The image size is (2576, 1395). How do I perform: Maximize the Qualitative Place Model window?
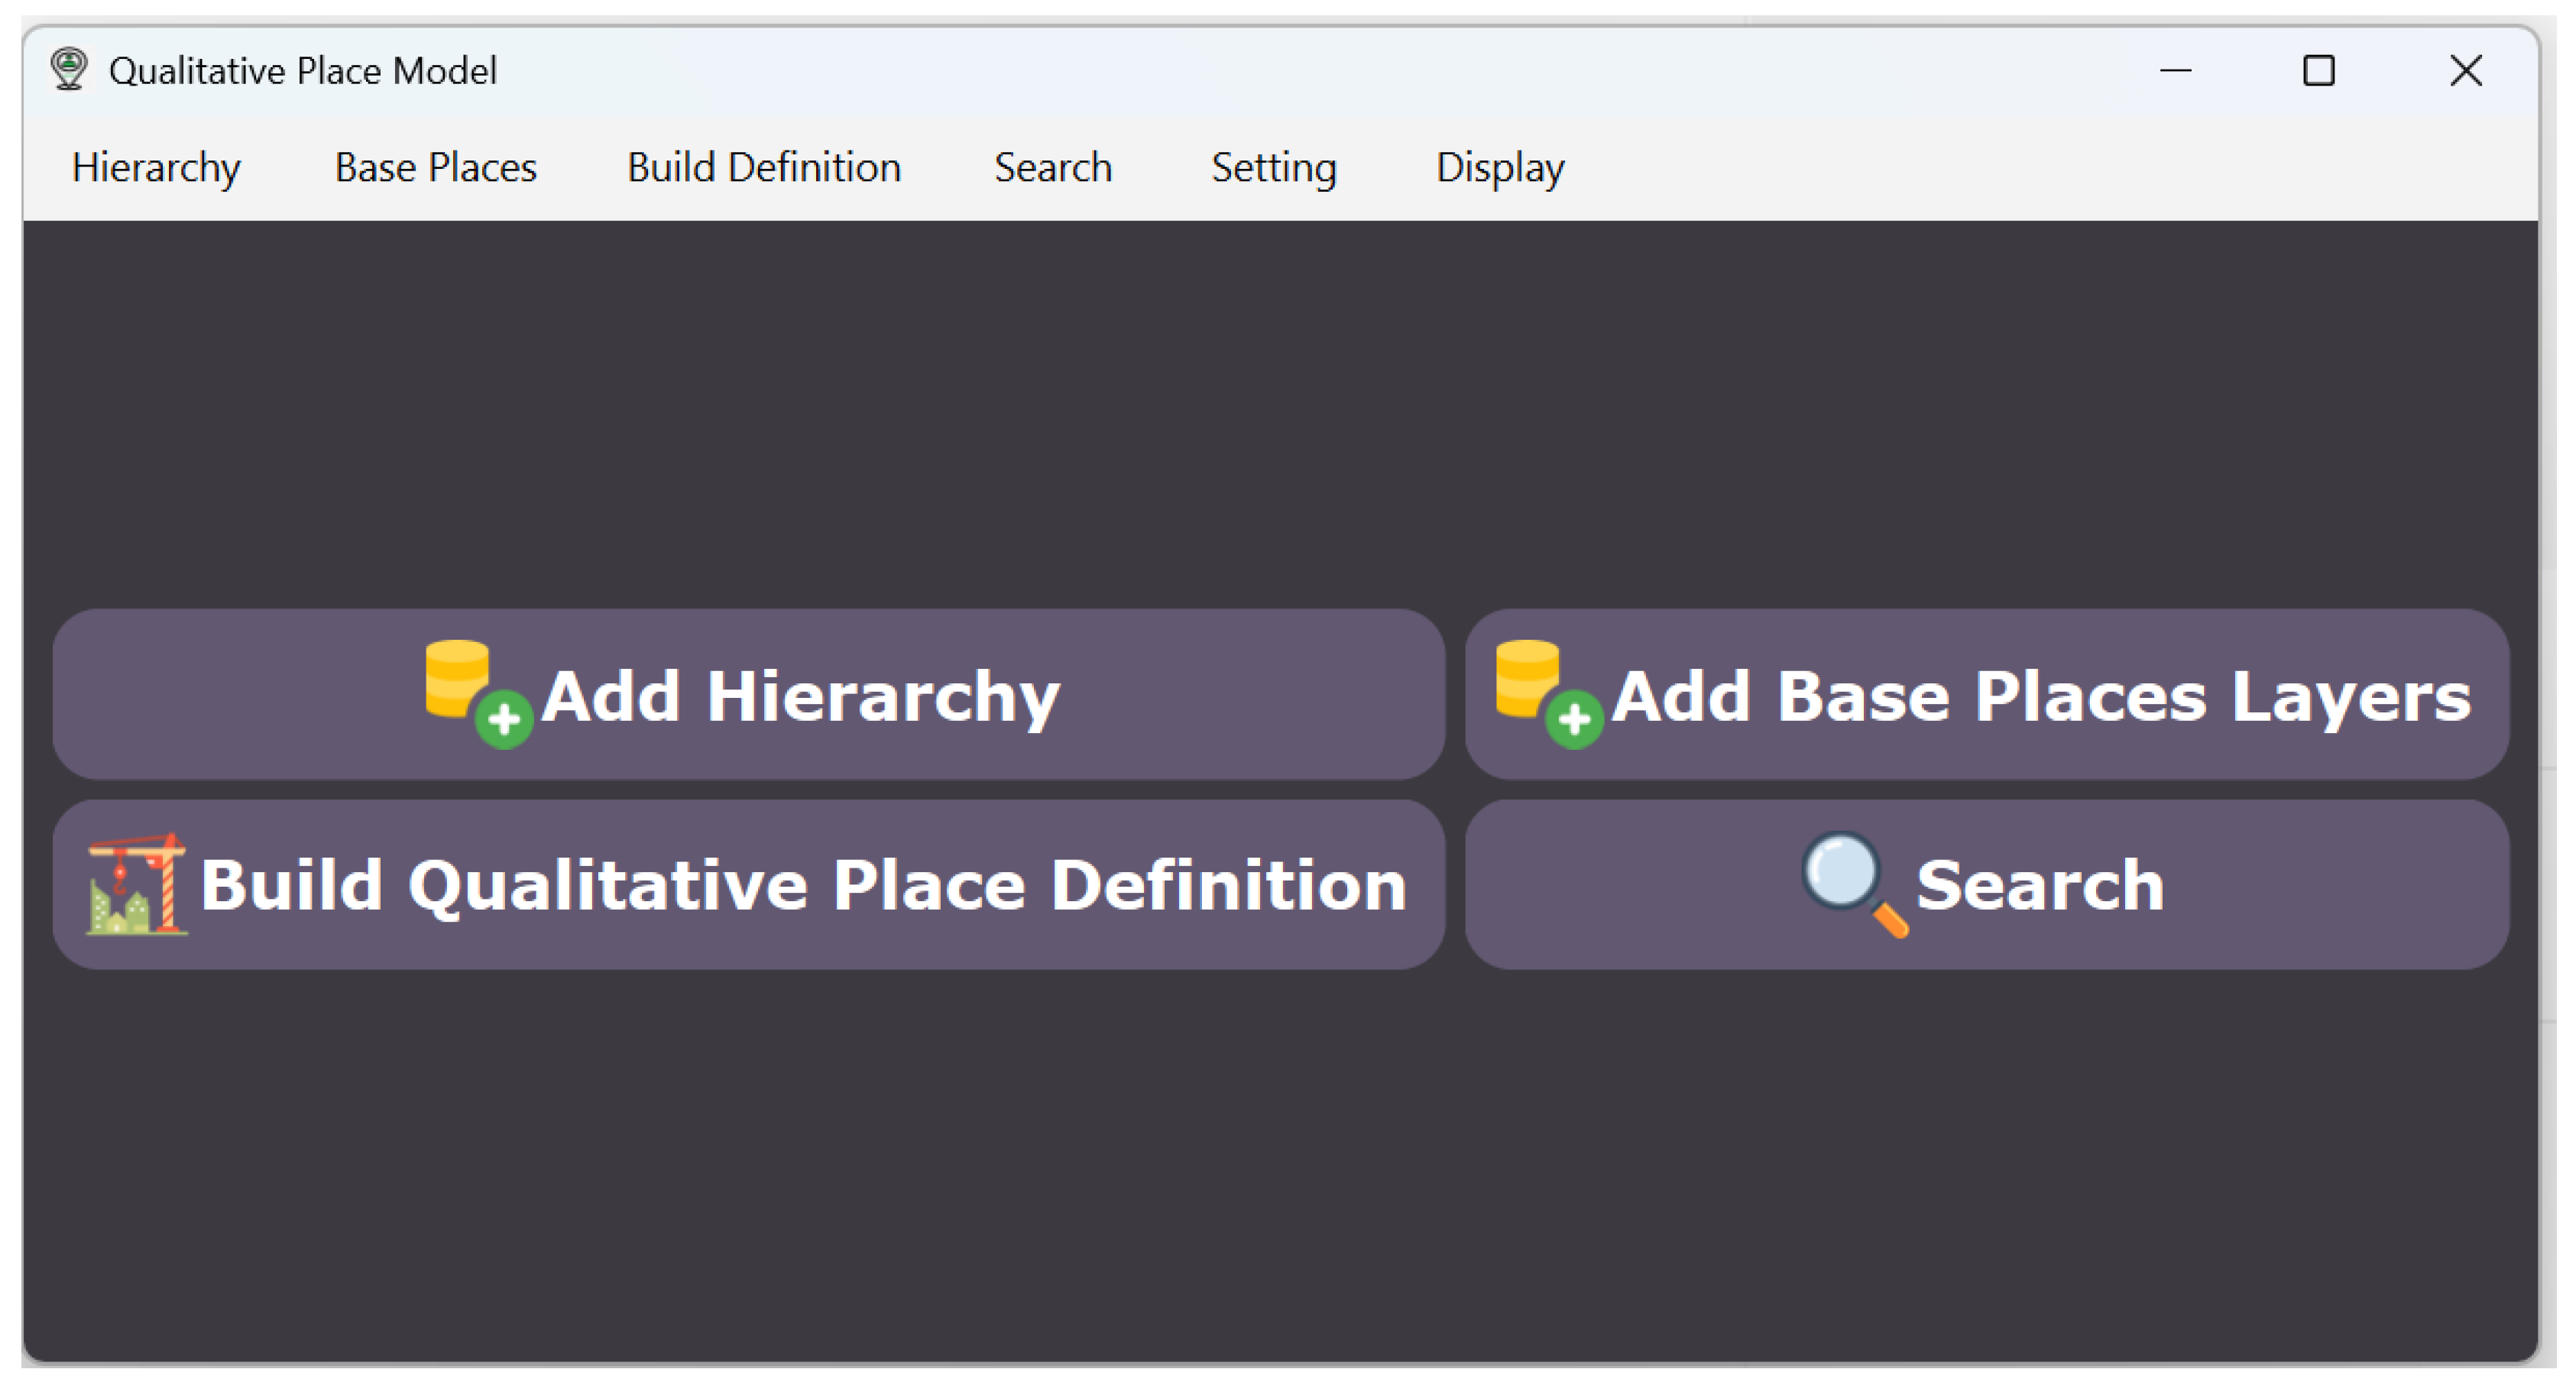tap(2318, 71)
